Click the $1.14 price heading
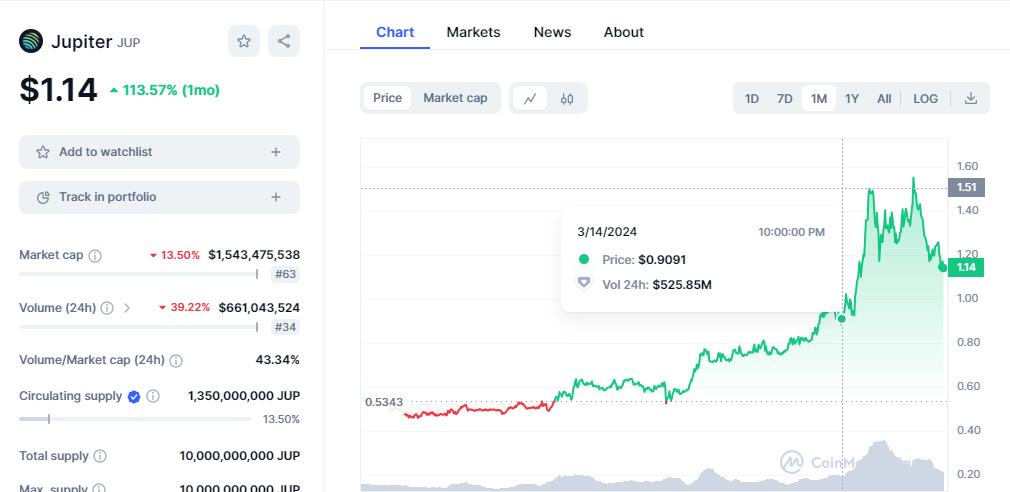Image resolution: width=1010 pixels, height=492 pixels. pos(59,90)
